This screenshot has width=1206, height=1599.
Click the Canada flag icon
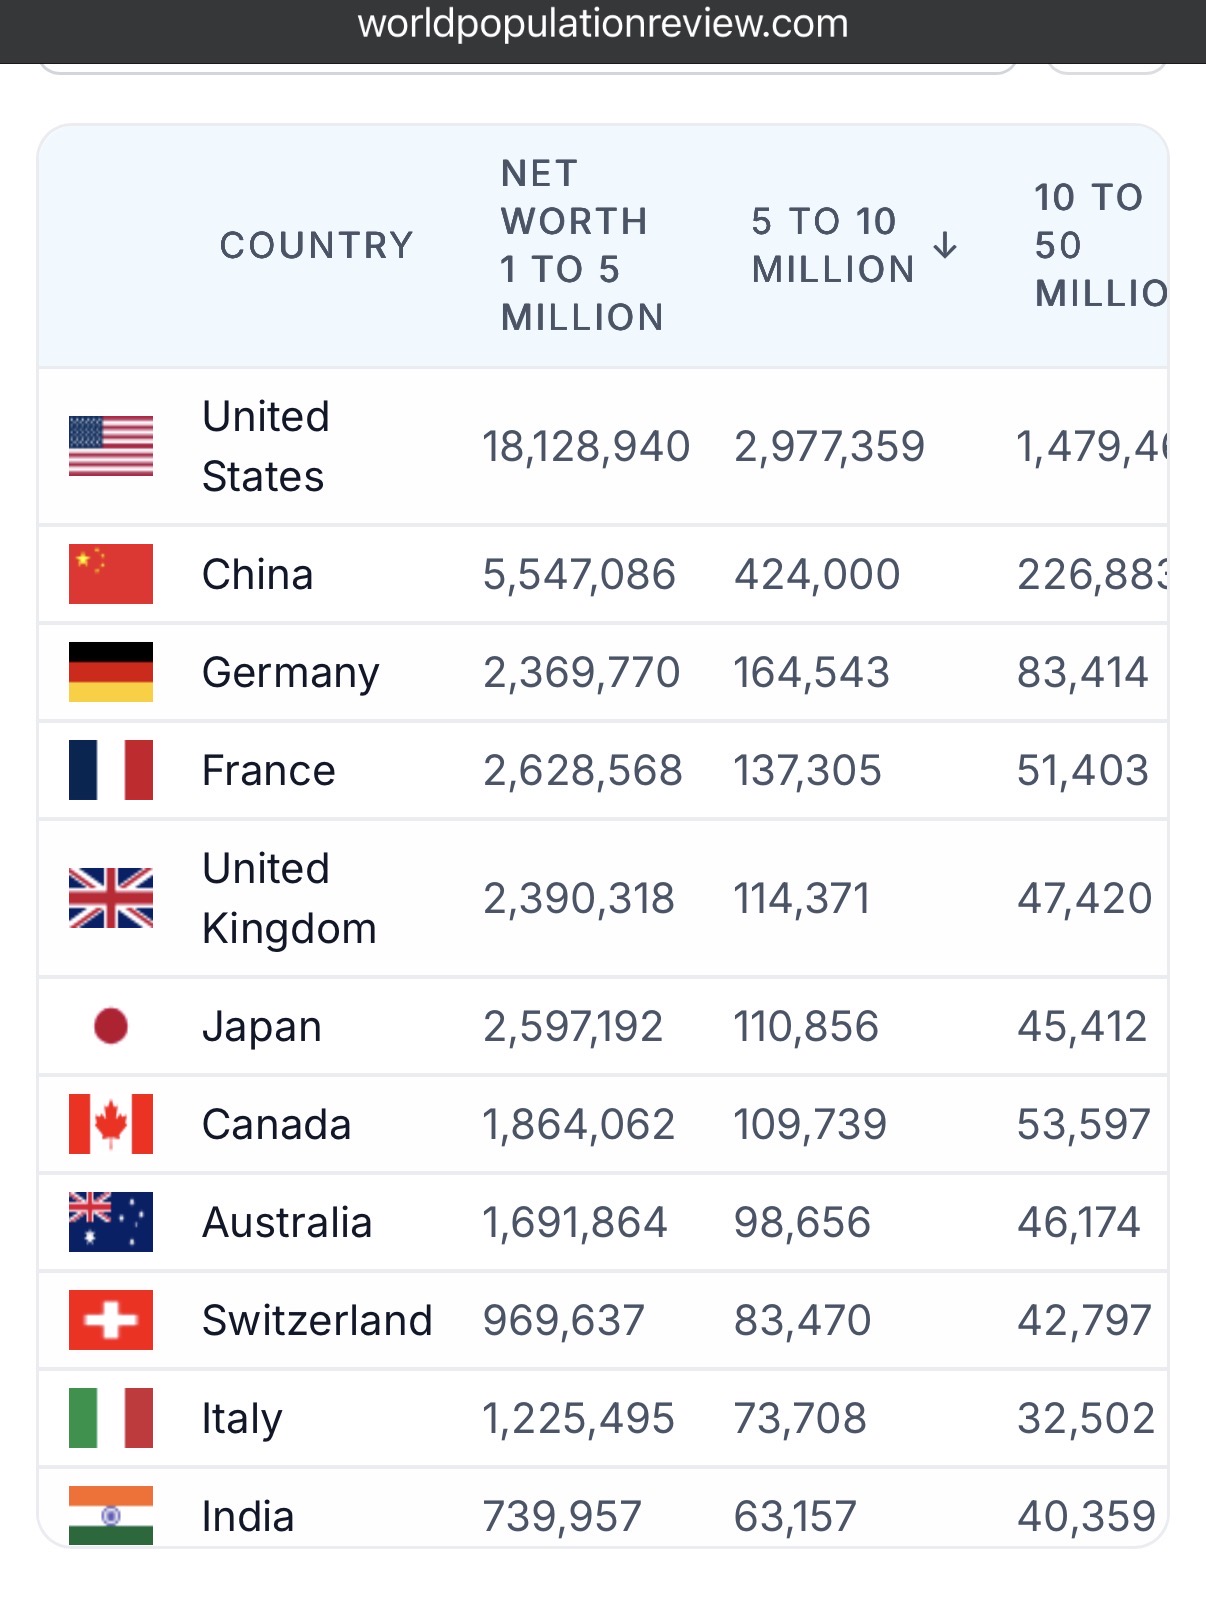click(111, 1124)
